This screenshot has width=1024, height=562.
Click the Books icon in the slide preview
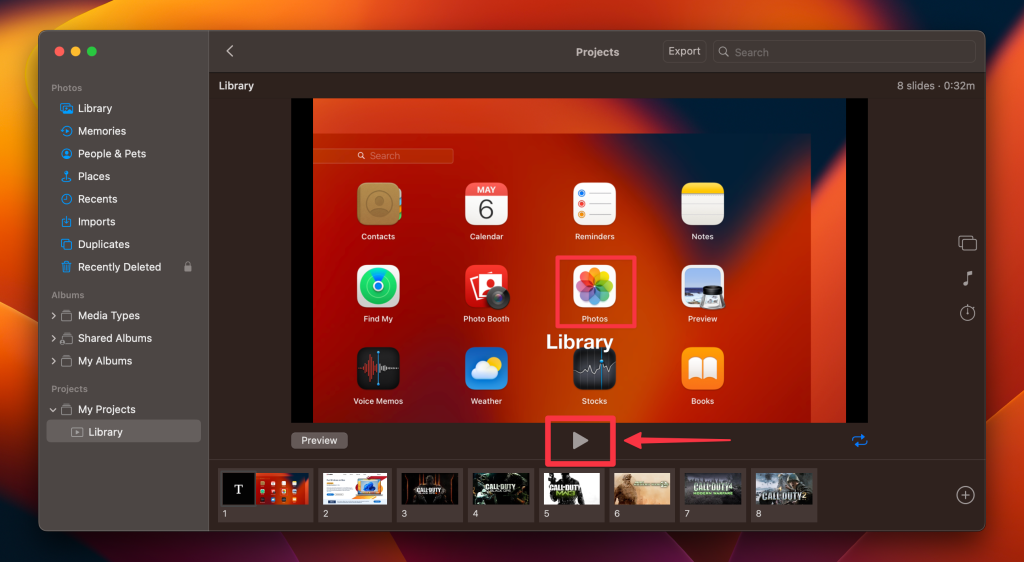pyautogui.click(x=703, y=369)
